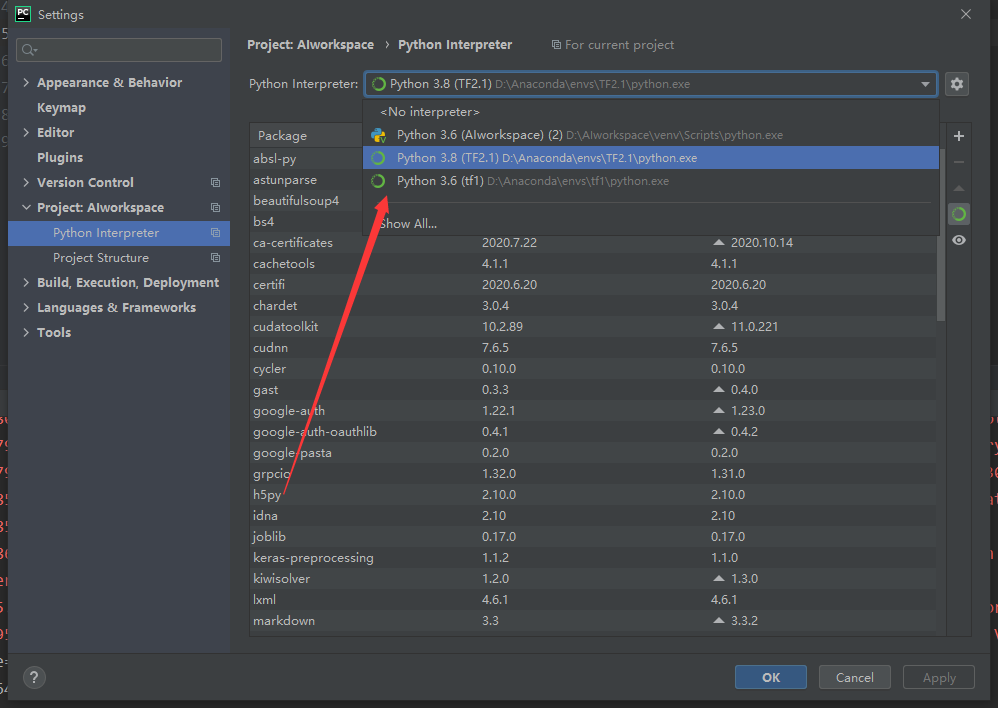Collapse Project: AIworkspace section
The image size is (998, 708).
pyautogui.click(x=26, y=208)
